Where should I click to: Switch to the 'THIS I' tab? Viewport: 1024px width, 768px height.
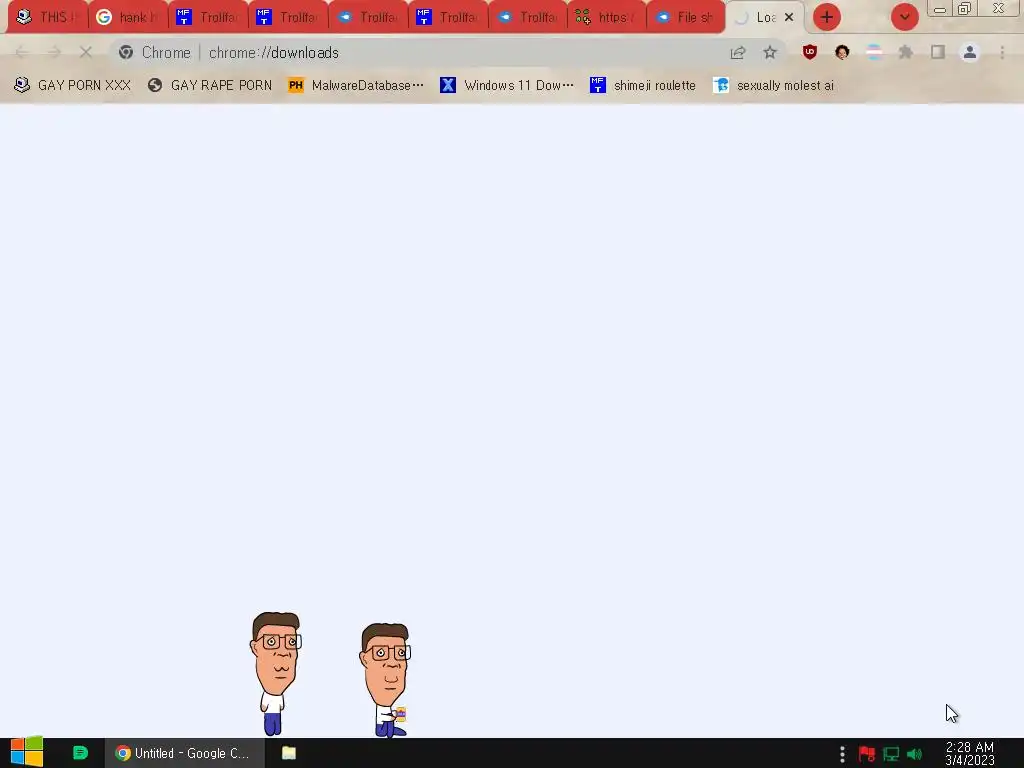(48, 17)
